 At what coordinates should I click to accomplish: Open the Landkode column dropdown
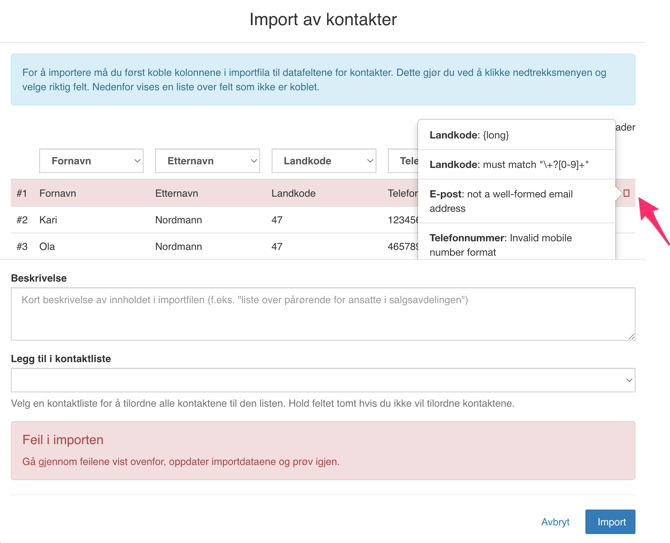323,161
